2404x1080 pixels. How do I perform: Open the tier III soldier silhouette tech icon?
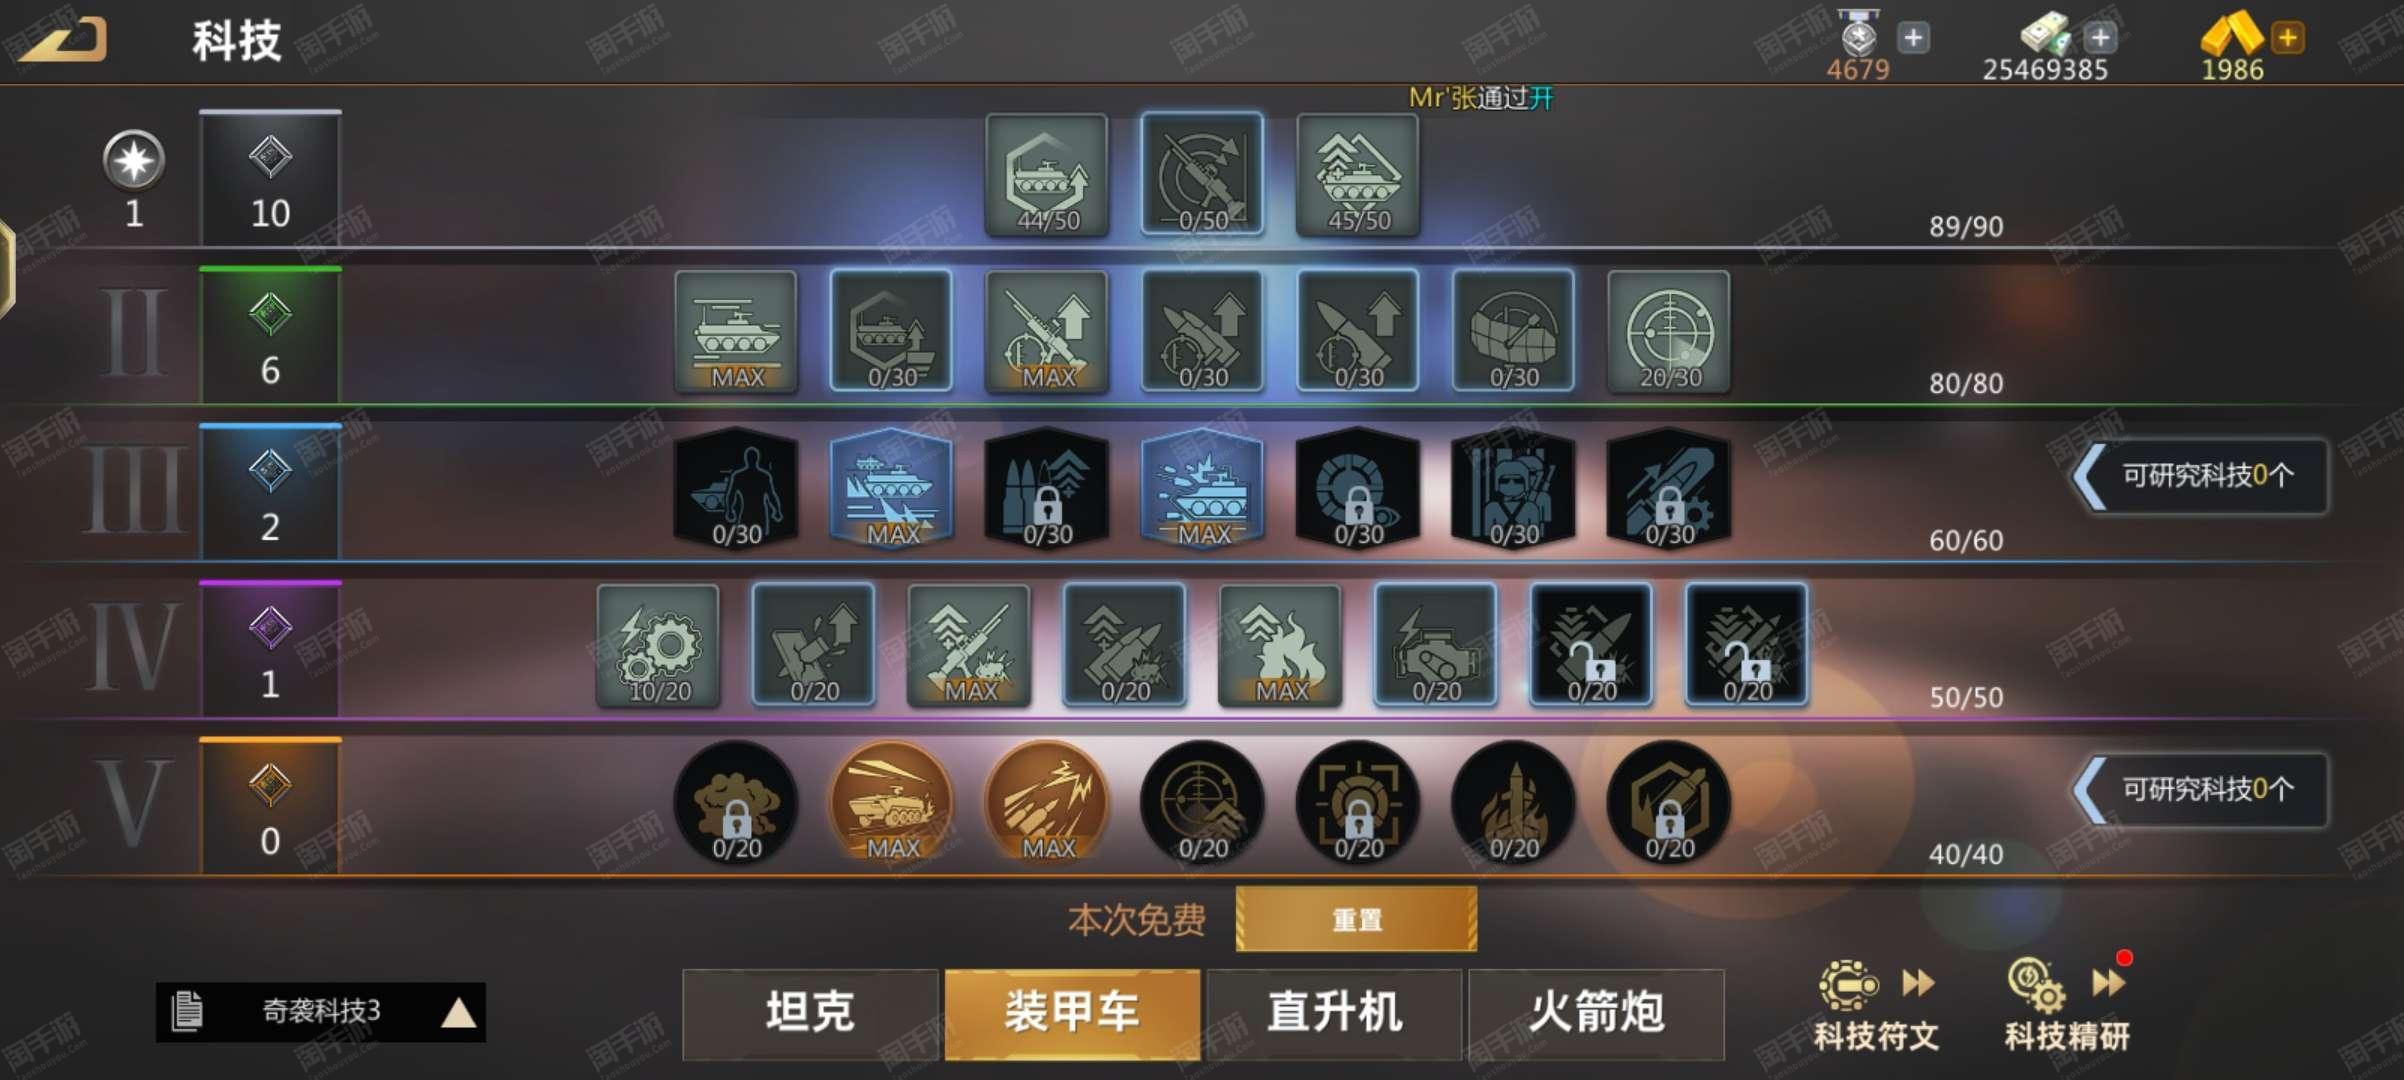click(x=736, y=489)
